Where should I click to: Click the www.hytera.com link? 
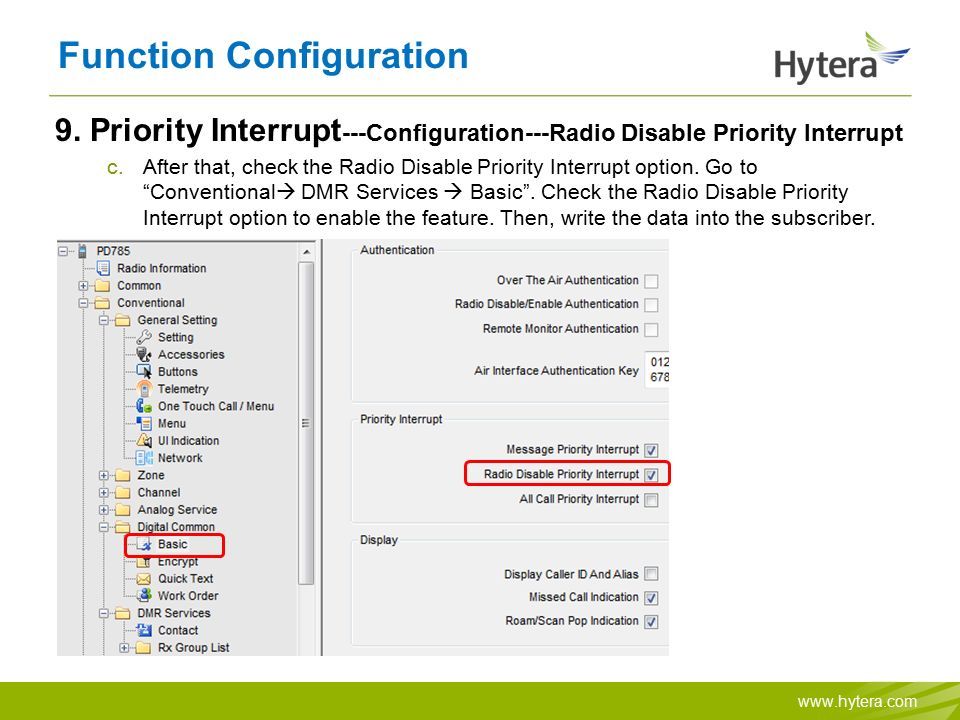pyautogui.click(x=857, y=702)
